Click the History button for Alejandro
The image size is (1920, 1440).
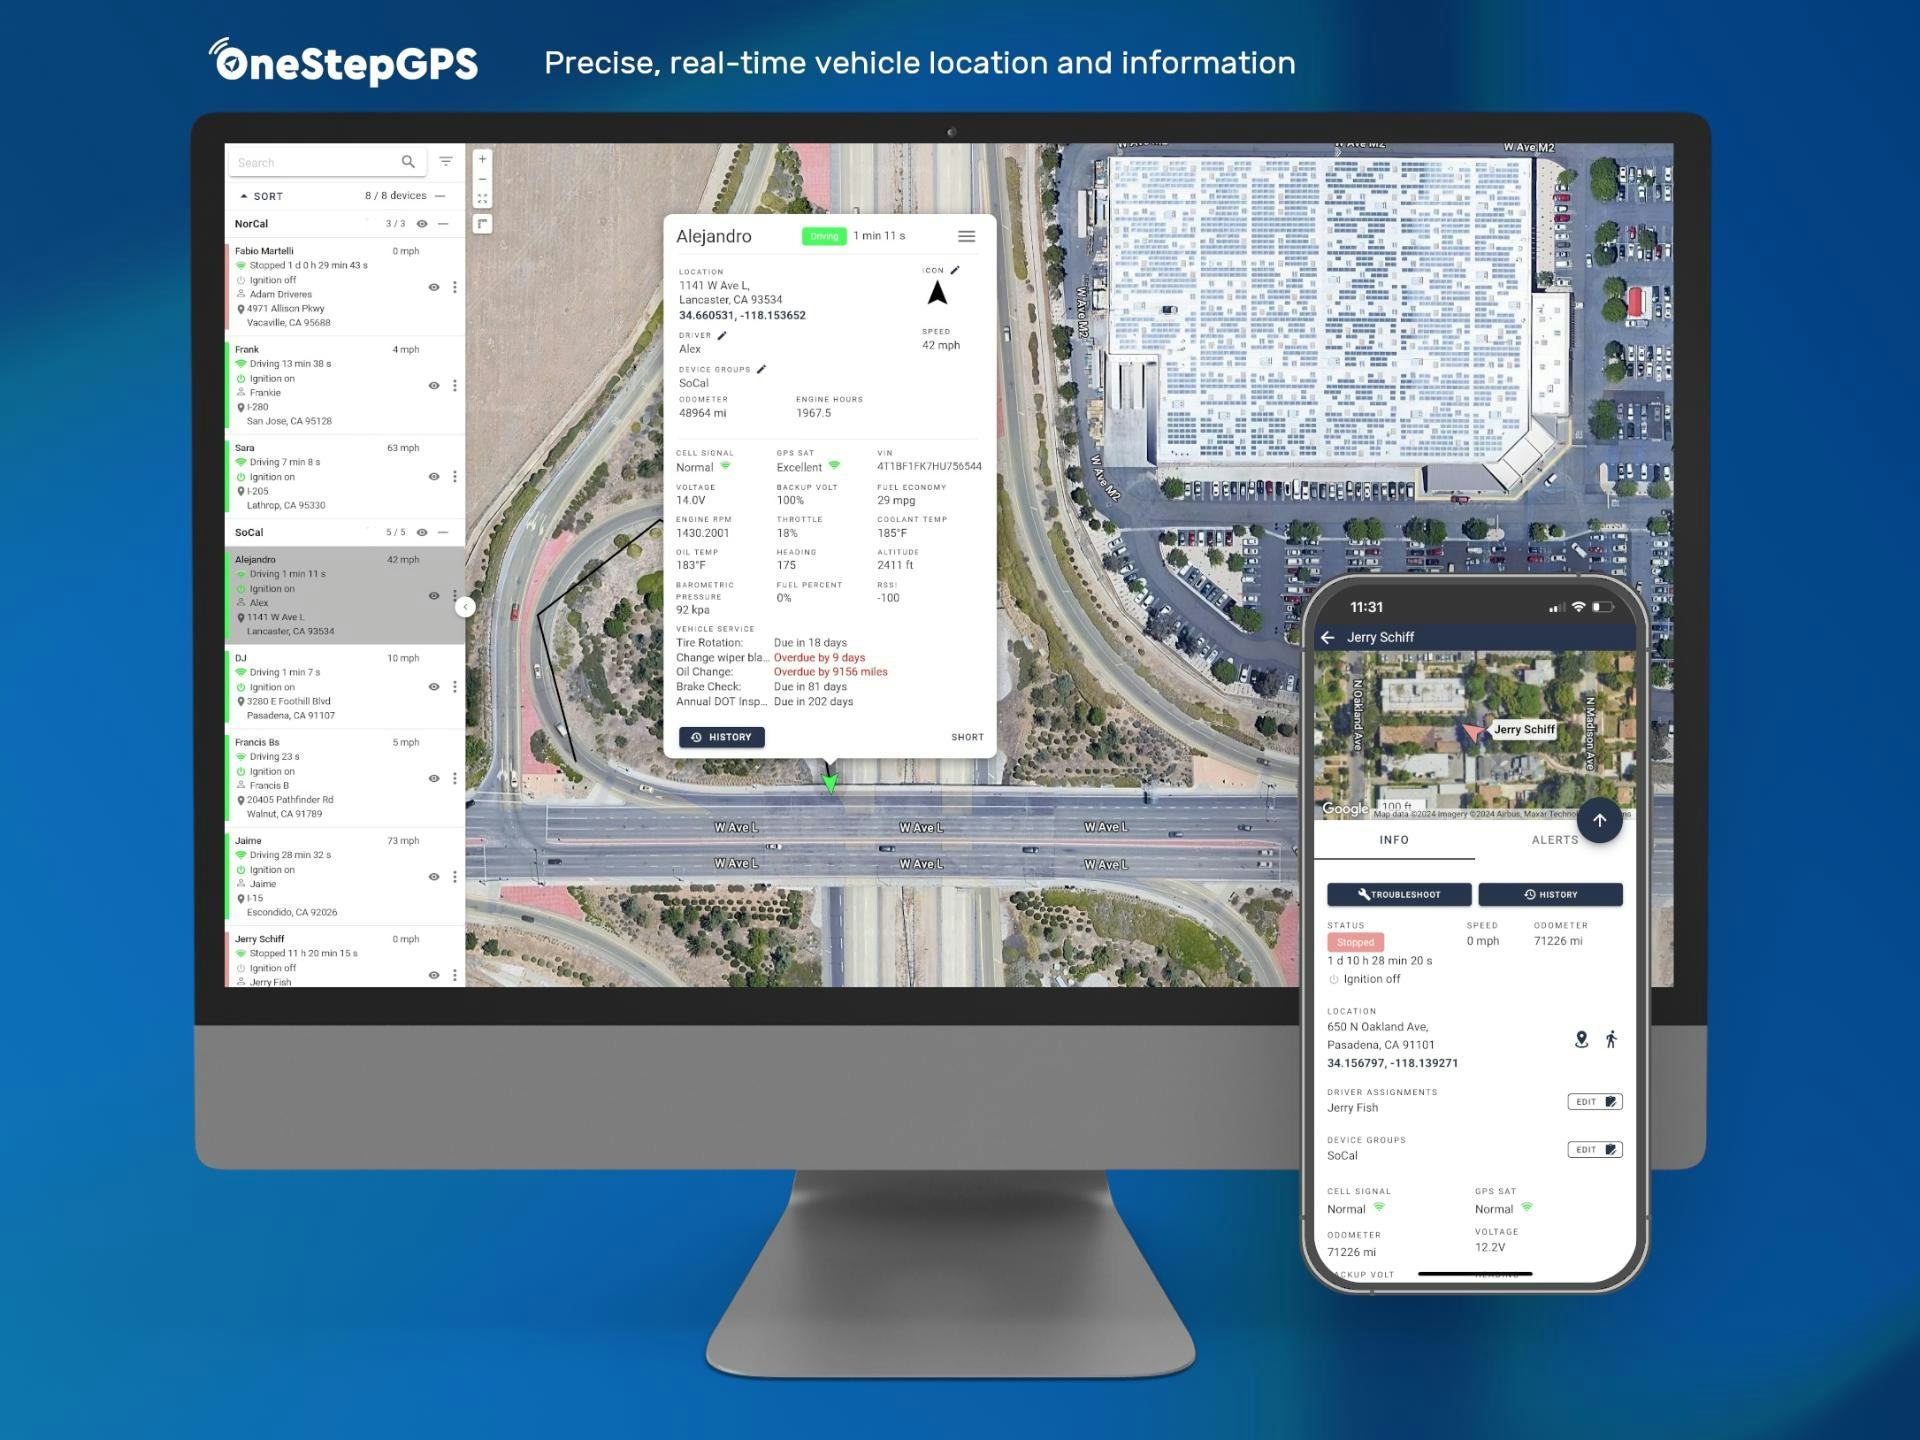click(721, 737)
